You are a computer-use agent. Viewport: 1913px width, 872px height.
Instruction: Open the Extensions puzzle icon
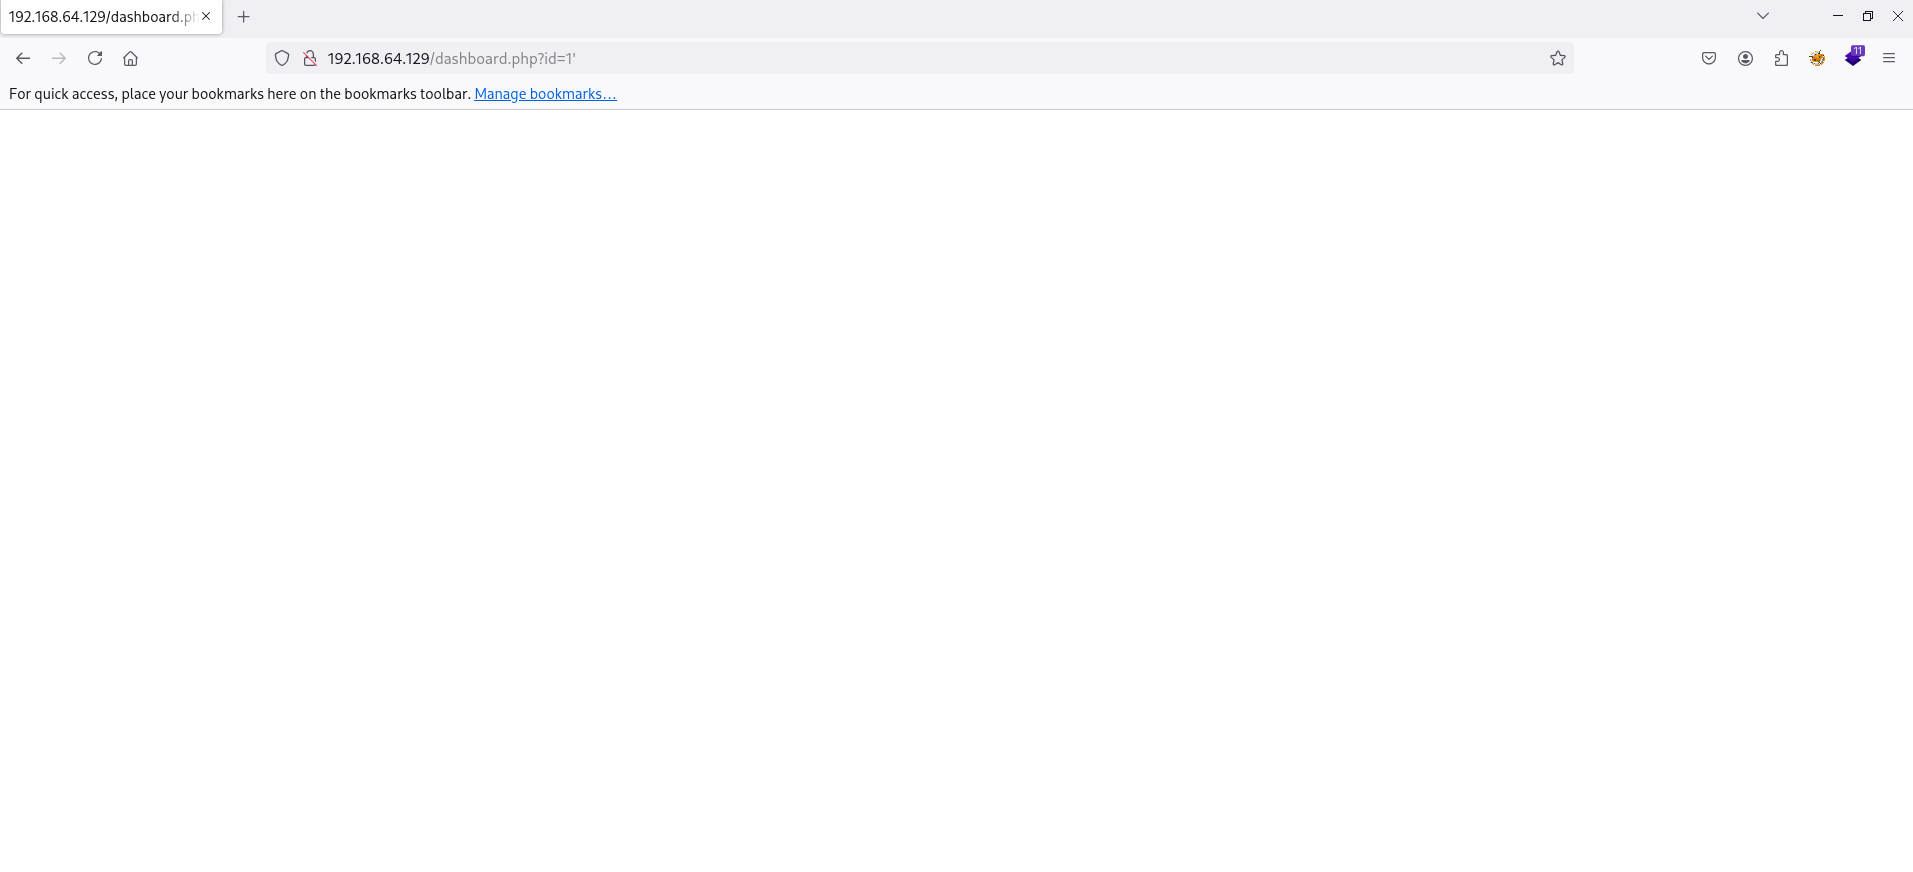1781,58
